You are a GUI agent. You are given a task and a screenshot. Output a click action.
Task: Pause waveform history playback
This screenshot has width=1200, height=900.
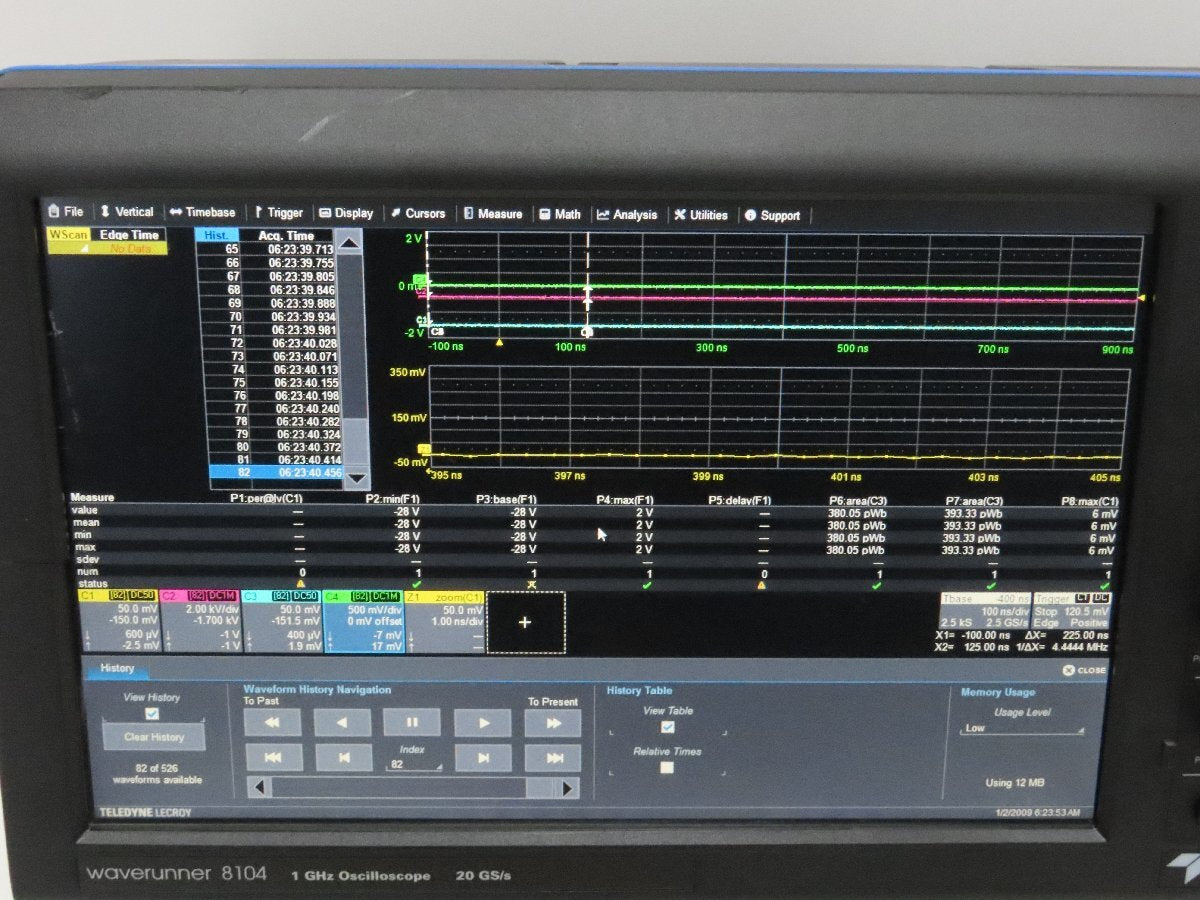point(411,722)
